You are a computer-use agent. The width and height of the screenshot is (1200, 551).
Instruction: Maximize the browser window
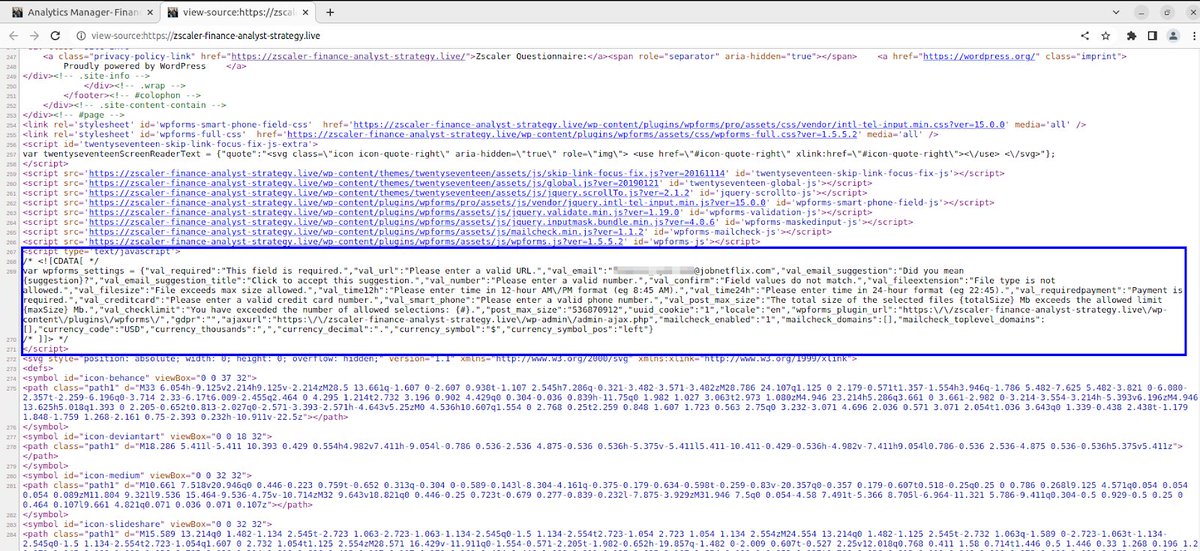pyautogui.click(x=1166, y=11)
